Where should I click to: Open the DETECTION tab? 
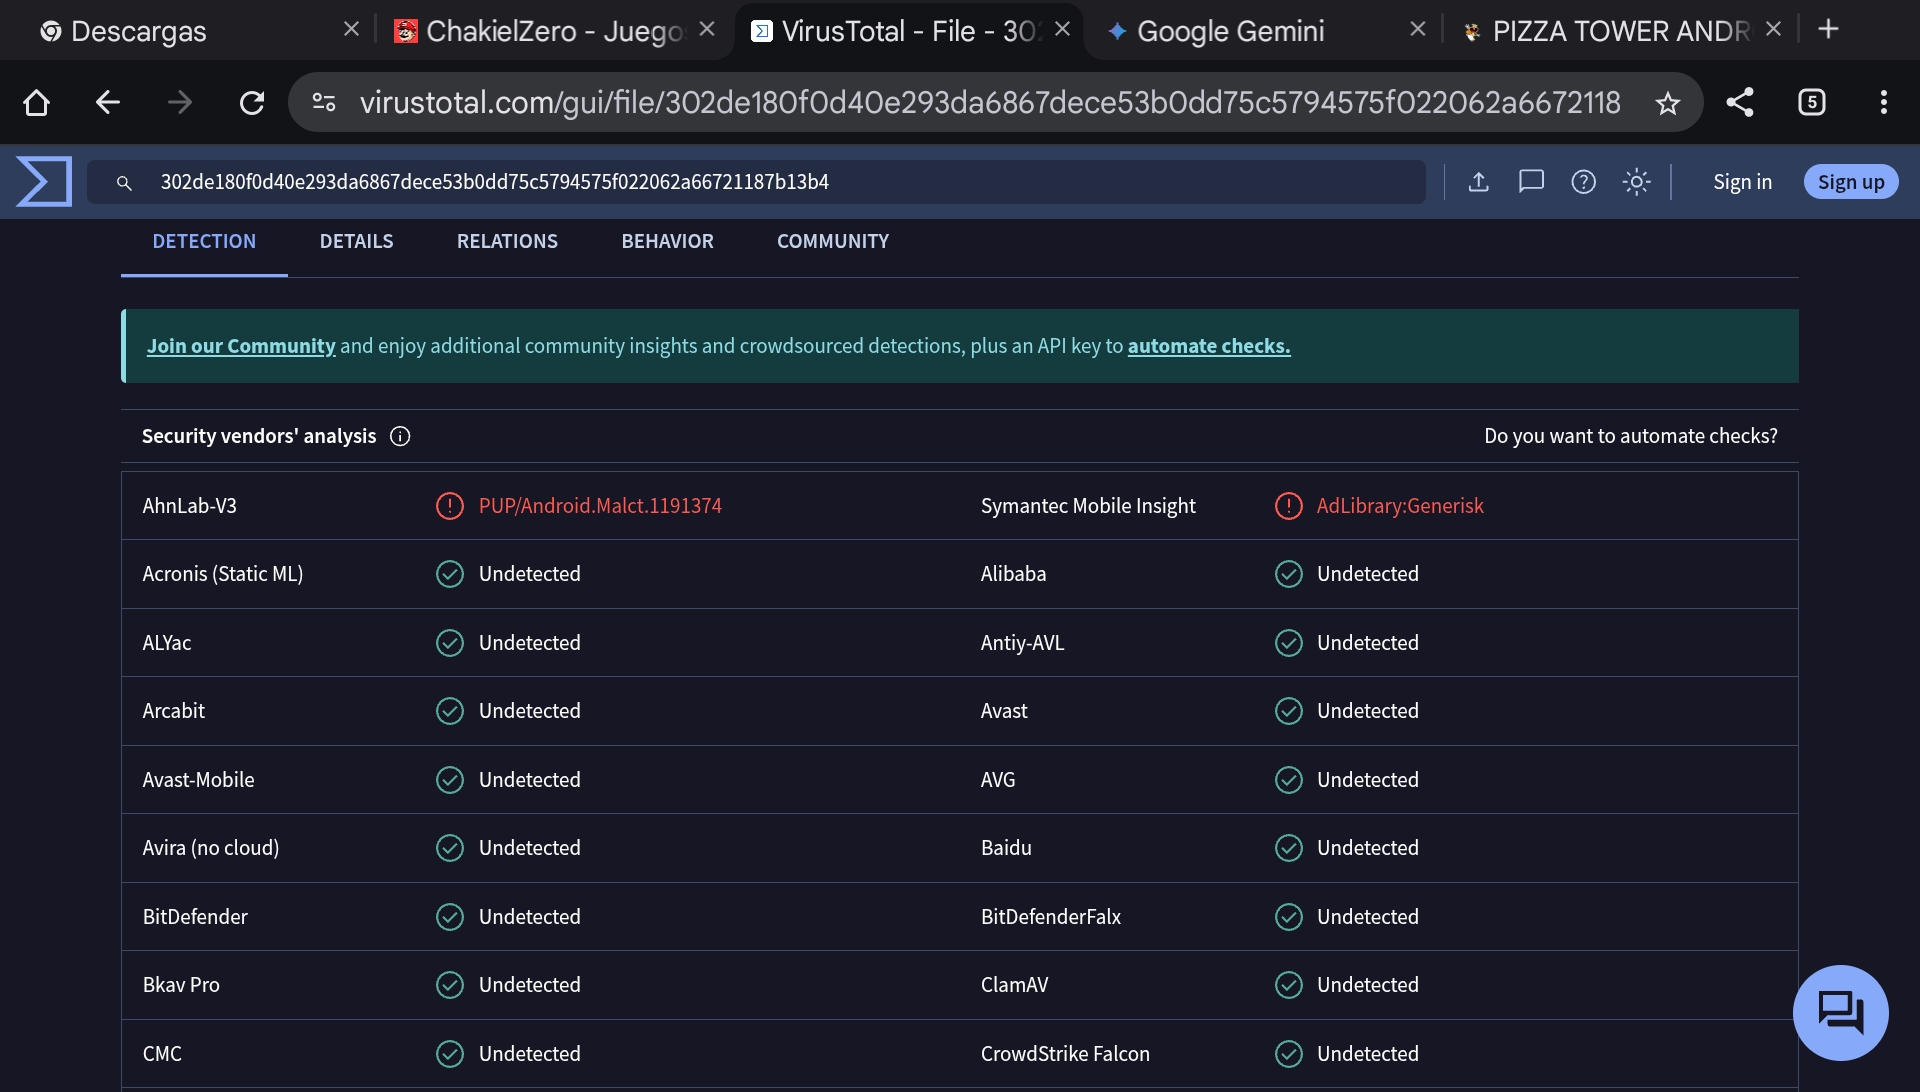pyautogui.click(x=204, y=241)
